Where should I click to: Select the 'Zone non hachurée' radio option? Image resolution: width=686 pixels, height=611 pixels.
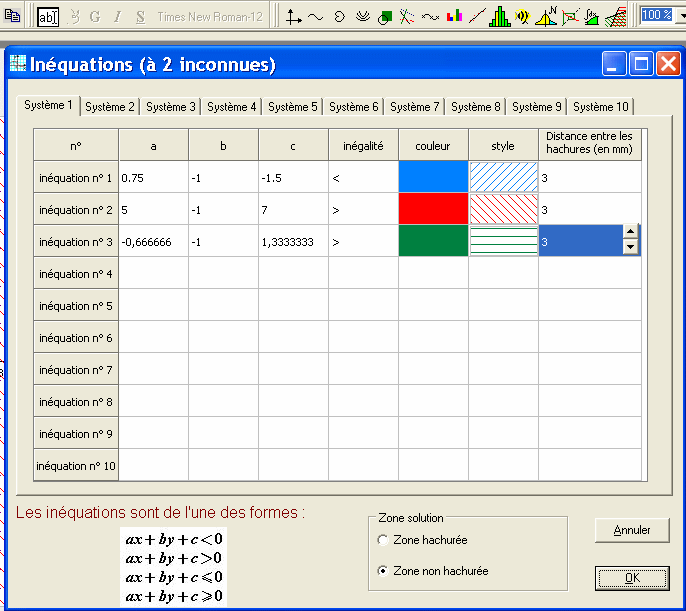[x=383, y=571]
